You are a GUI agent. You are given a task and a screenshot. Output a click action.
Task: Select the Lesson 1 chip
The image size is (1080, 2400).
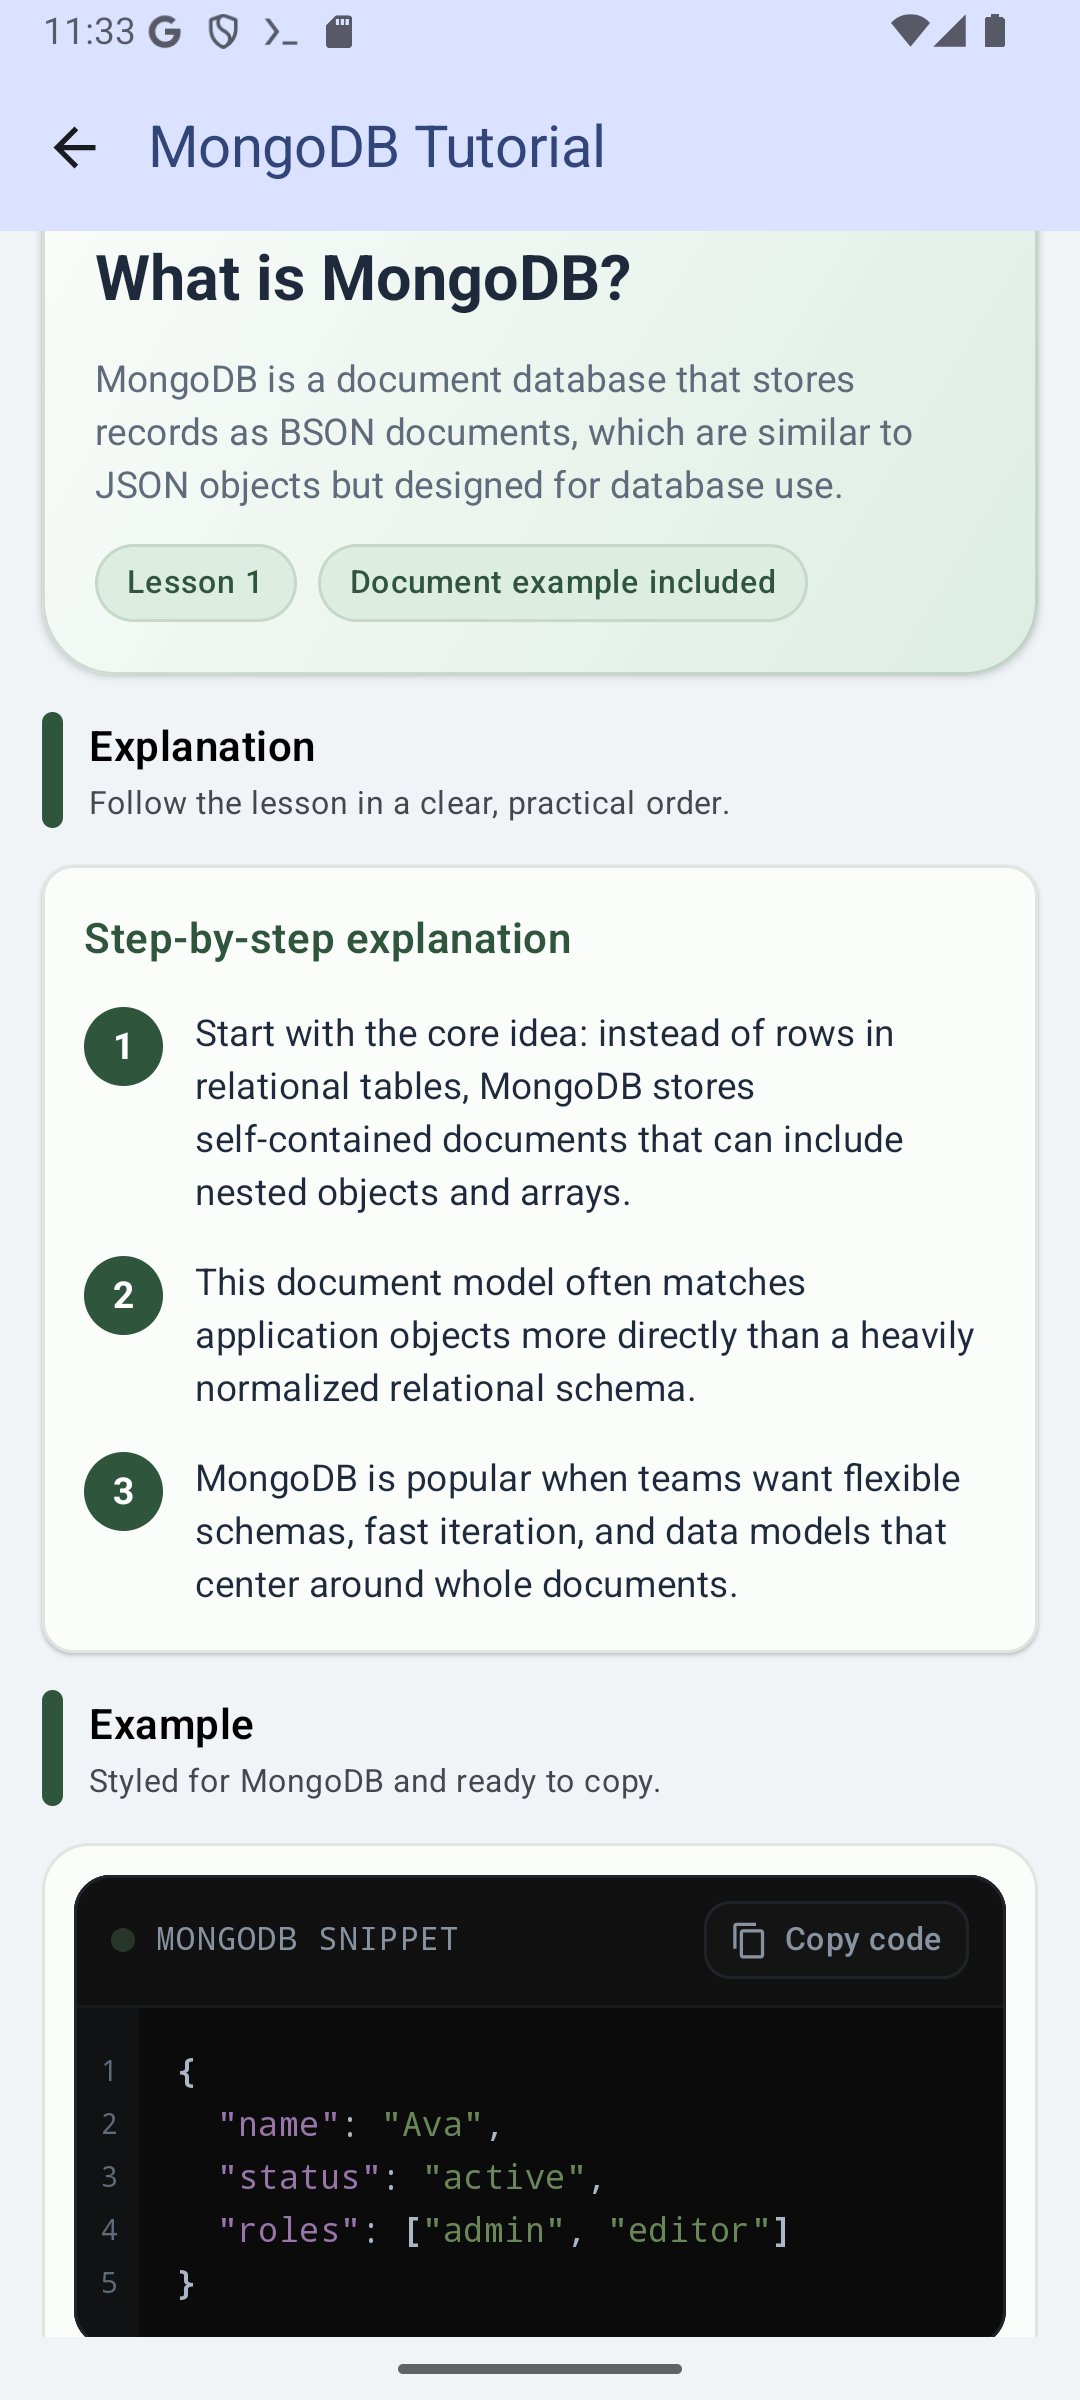(x=196, y=582)
